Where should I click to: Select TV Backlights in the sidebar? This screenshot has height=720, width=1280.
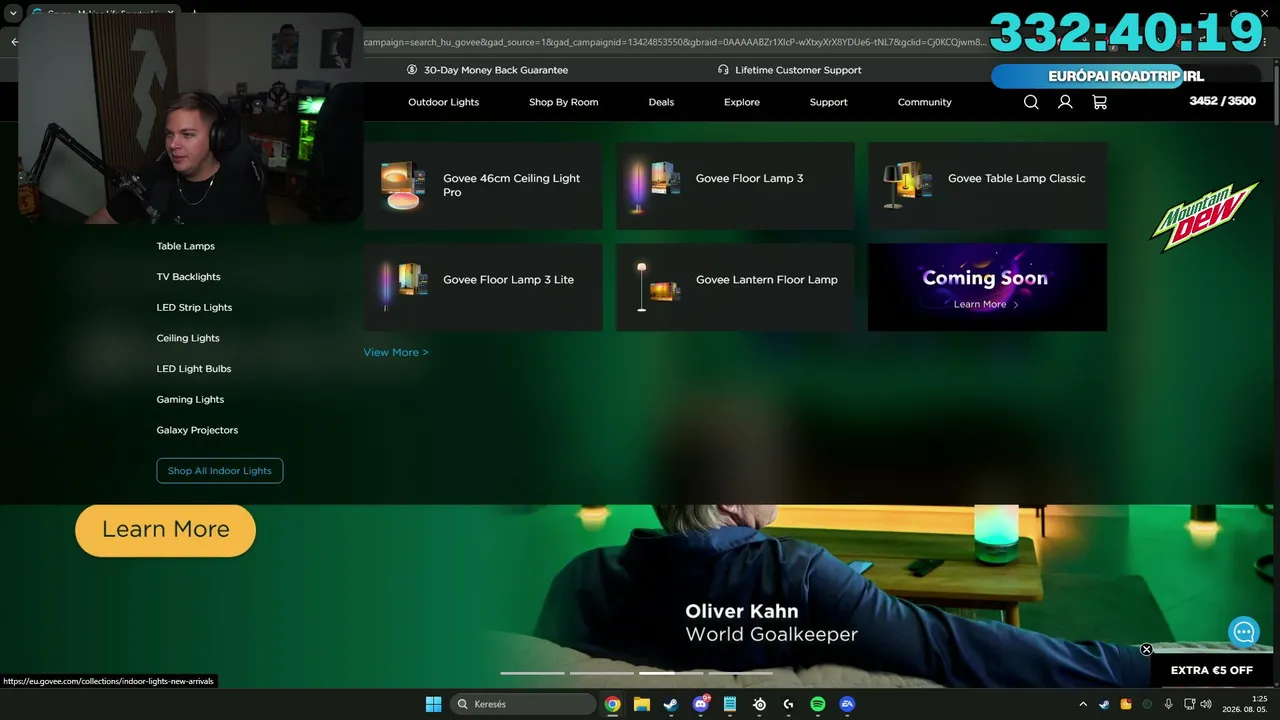[x=188, y=277]
